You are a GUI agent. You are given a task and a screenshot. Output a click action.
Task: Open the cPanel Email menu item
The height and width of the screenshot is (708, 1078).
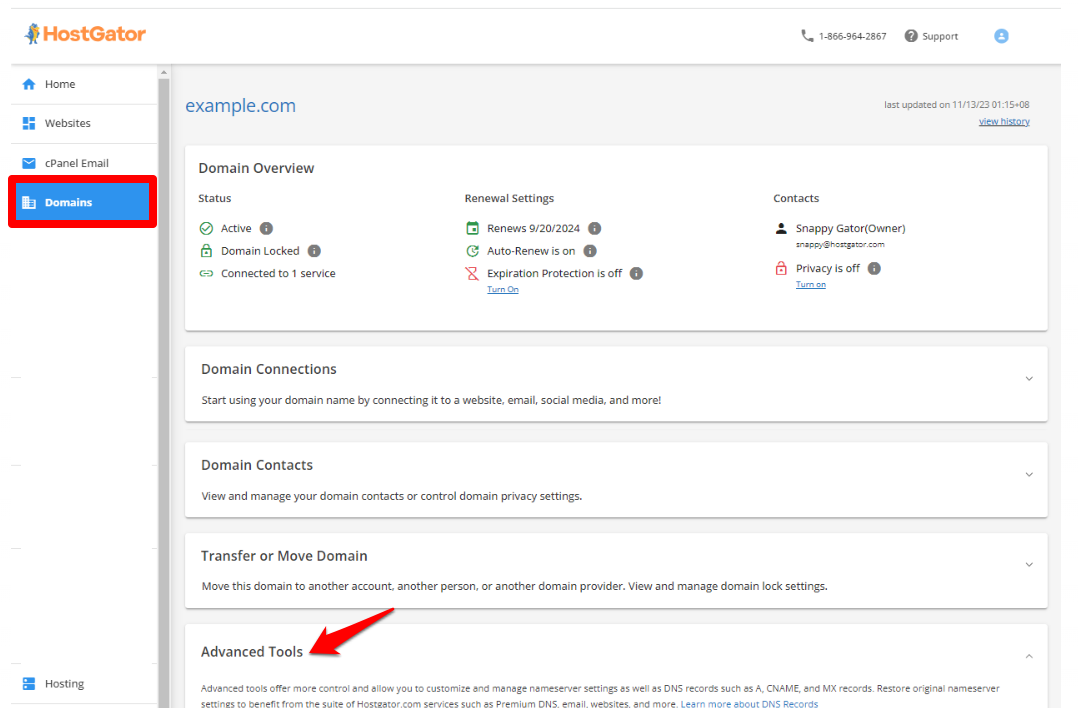[x=84, y=163]
